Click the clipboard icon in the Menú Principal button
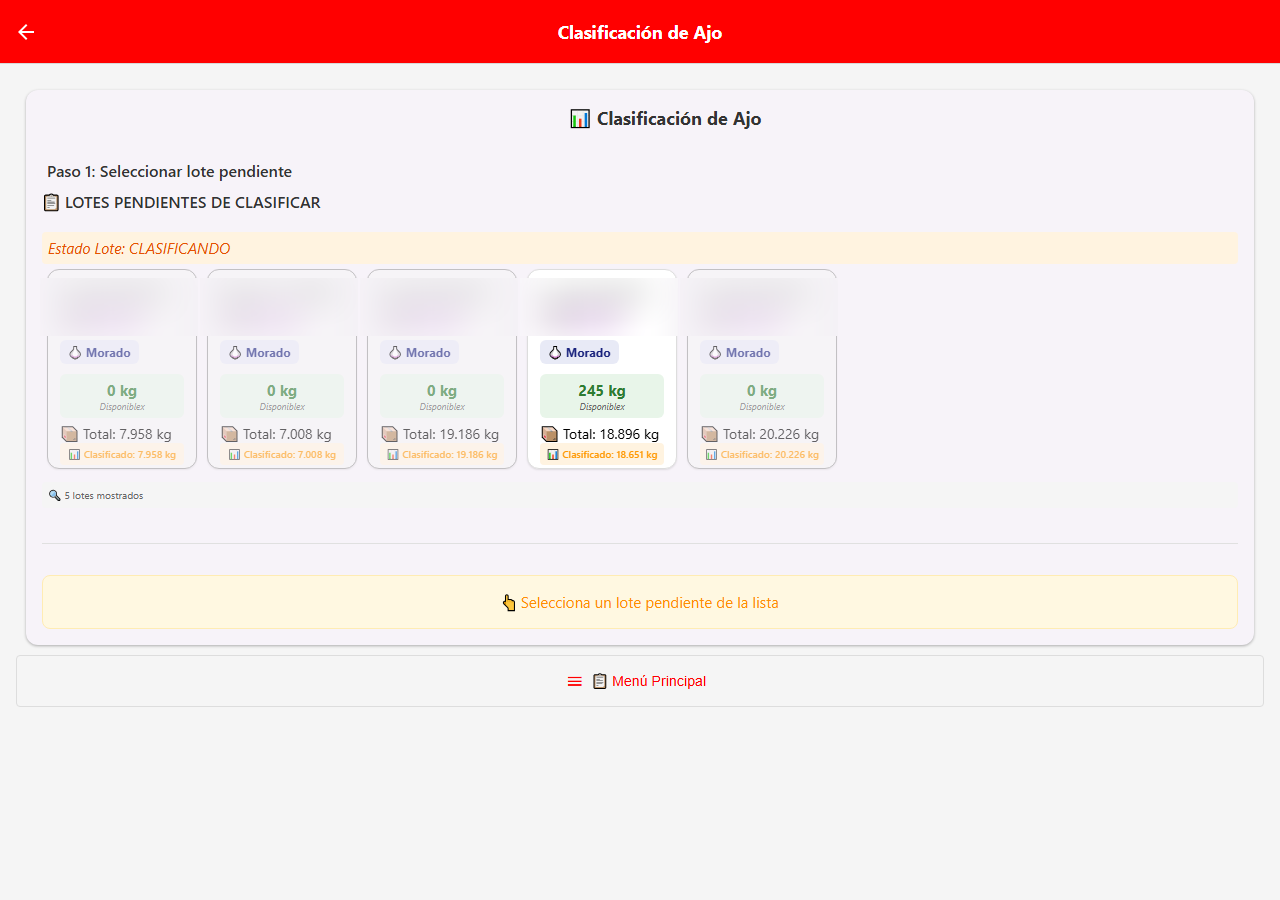Viewport: 1280px width, 900px height. 600,681
